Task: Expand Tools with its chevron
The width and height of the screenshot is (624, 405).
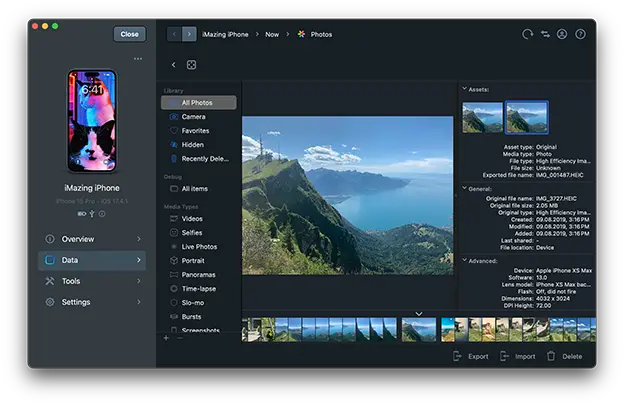Action: click(138, 281)
